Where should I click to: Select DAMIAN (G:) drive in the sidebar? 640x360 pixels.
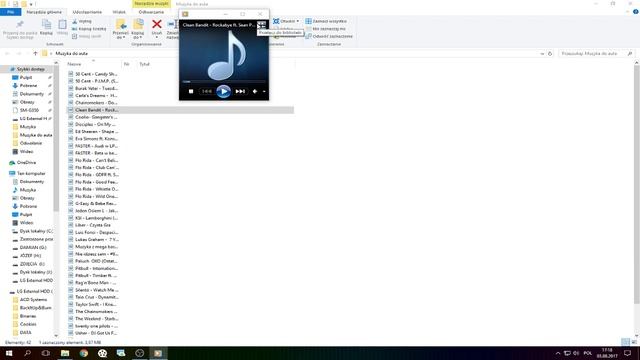(x=33, y=247)
